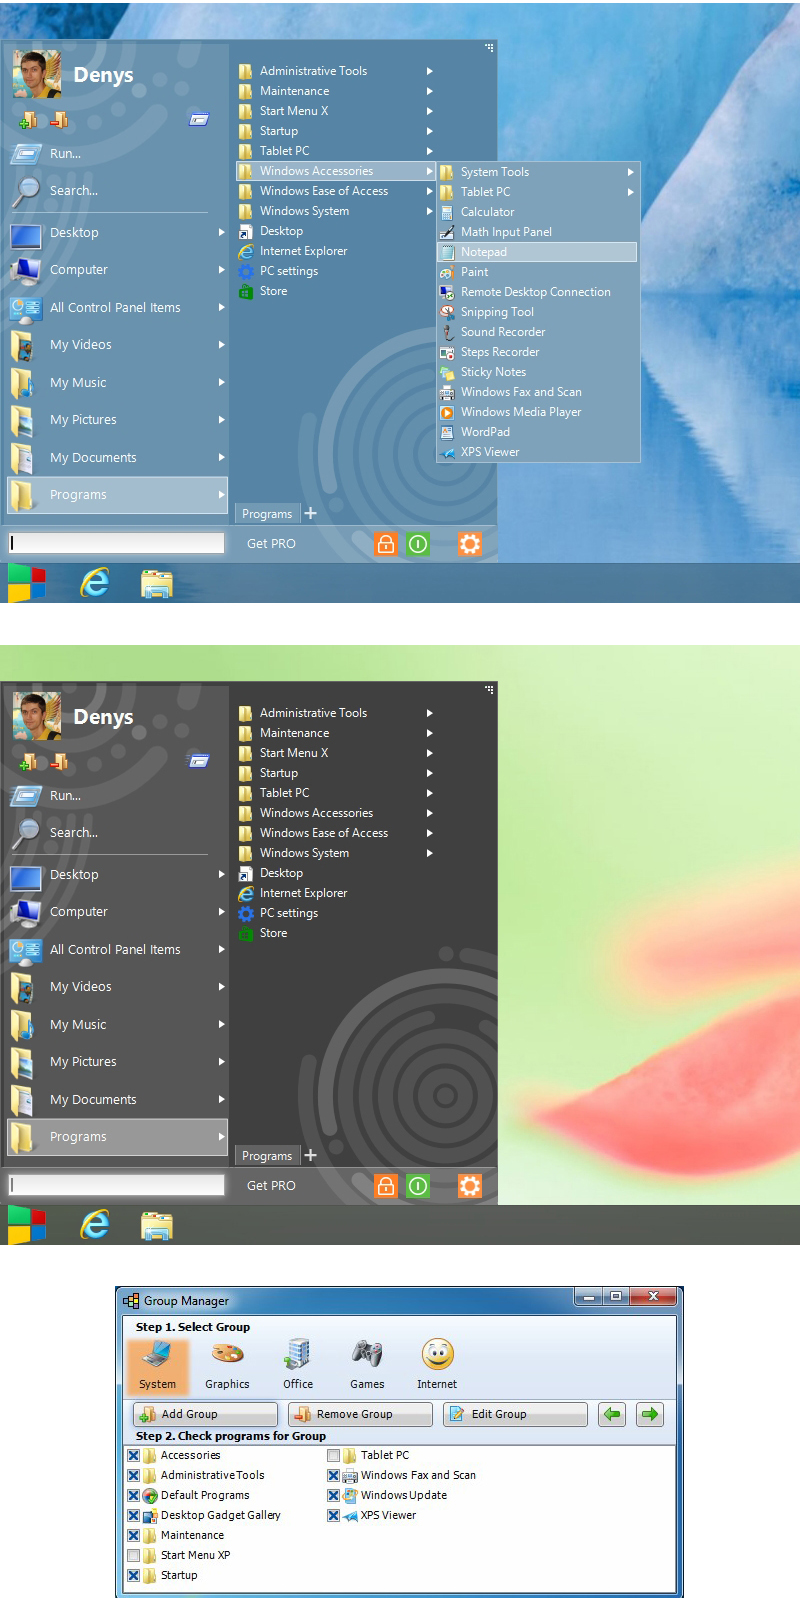Select the Internet smiley group icon
The height and width of the screenshot is (1598, 800).
437,1365
